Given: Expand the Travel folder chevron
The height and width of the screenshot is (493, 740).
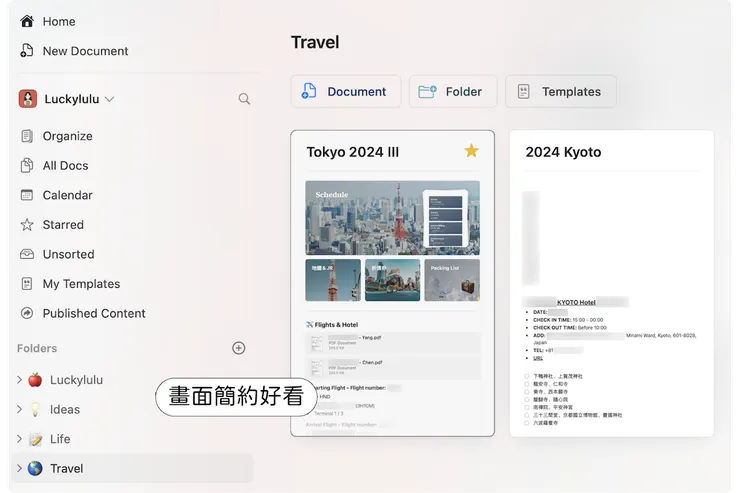Looking at the screenshot, I should click(x=19, y=468).
